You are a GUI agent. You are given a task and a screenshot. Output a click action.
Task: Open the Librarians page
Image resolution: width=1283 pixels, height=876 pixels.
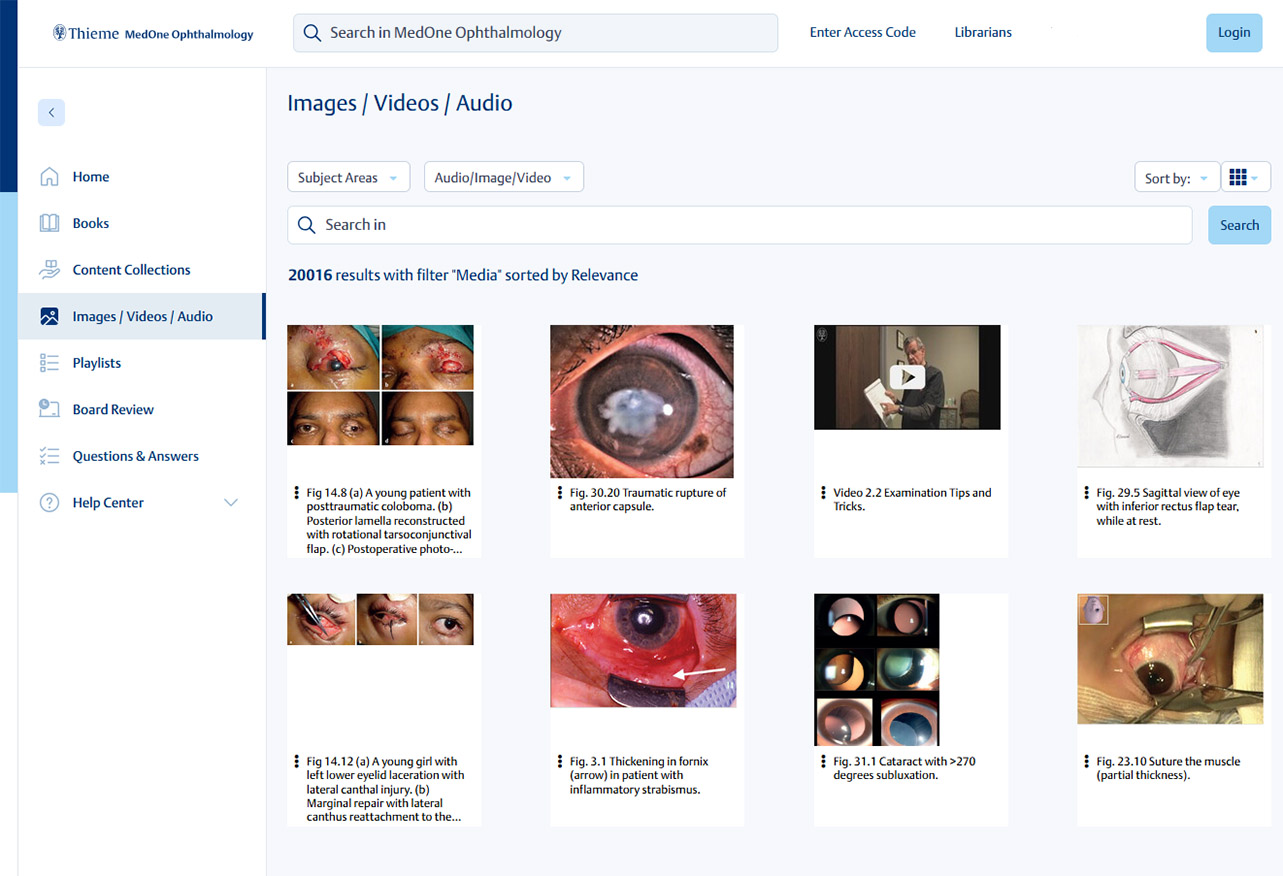(982, 32)
